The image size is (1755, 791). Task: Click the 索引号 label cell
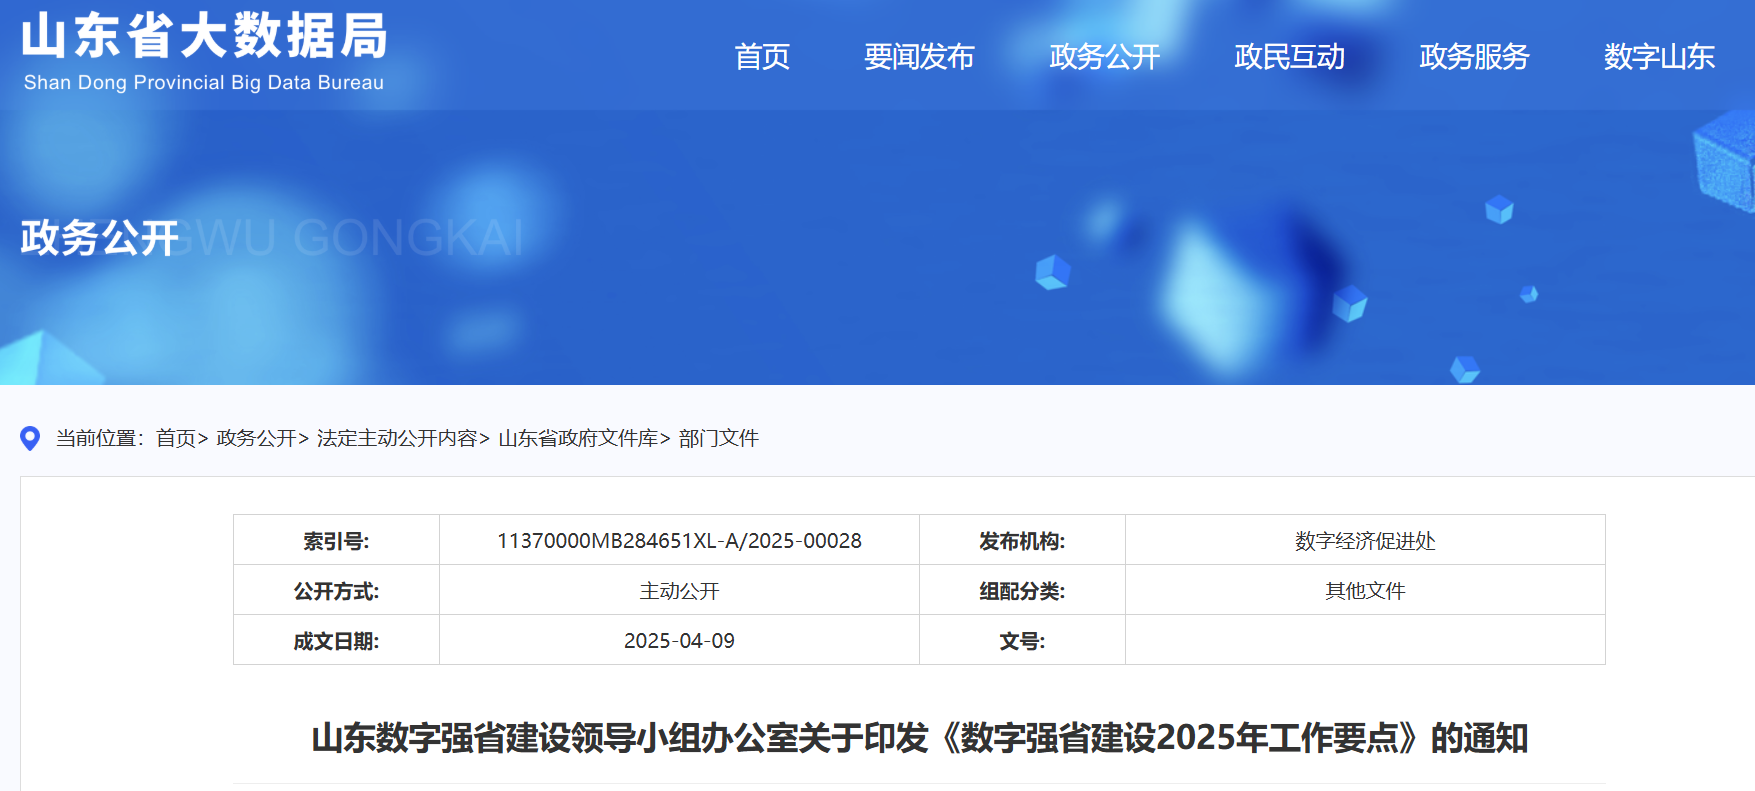pyautogui.click(x=336, y=541)
